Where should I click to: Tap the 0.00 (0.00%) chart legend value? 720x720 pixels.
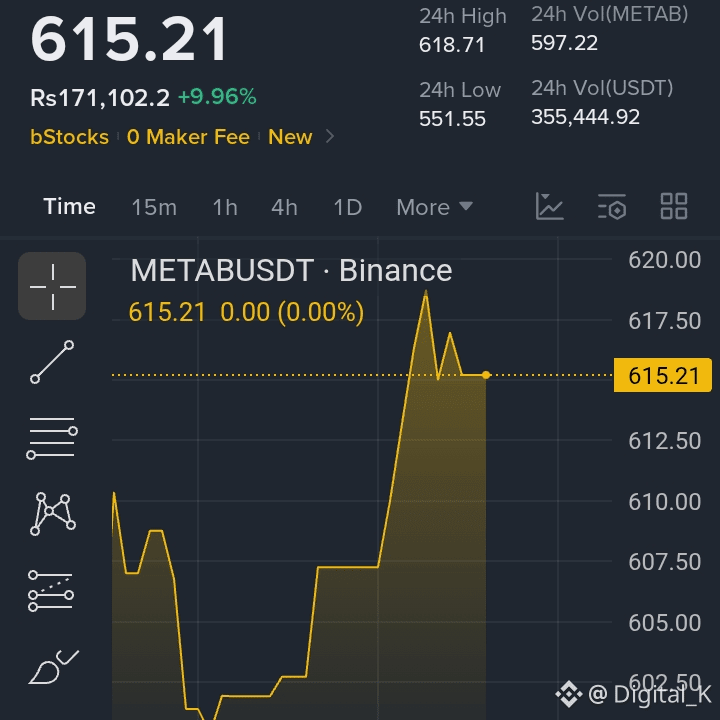(292, 312)
